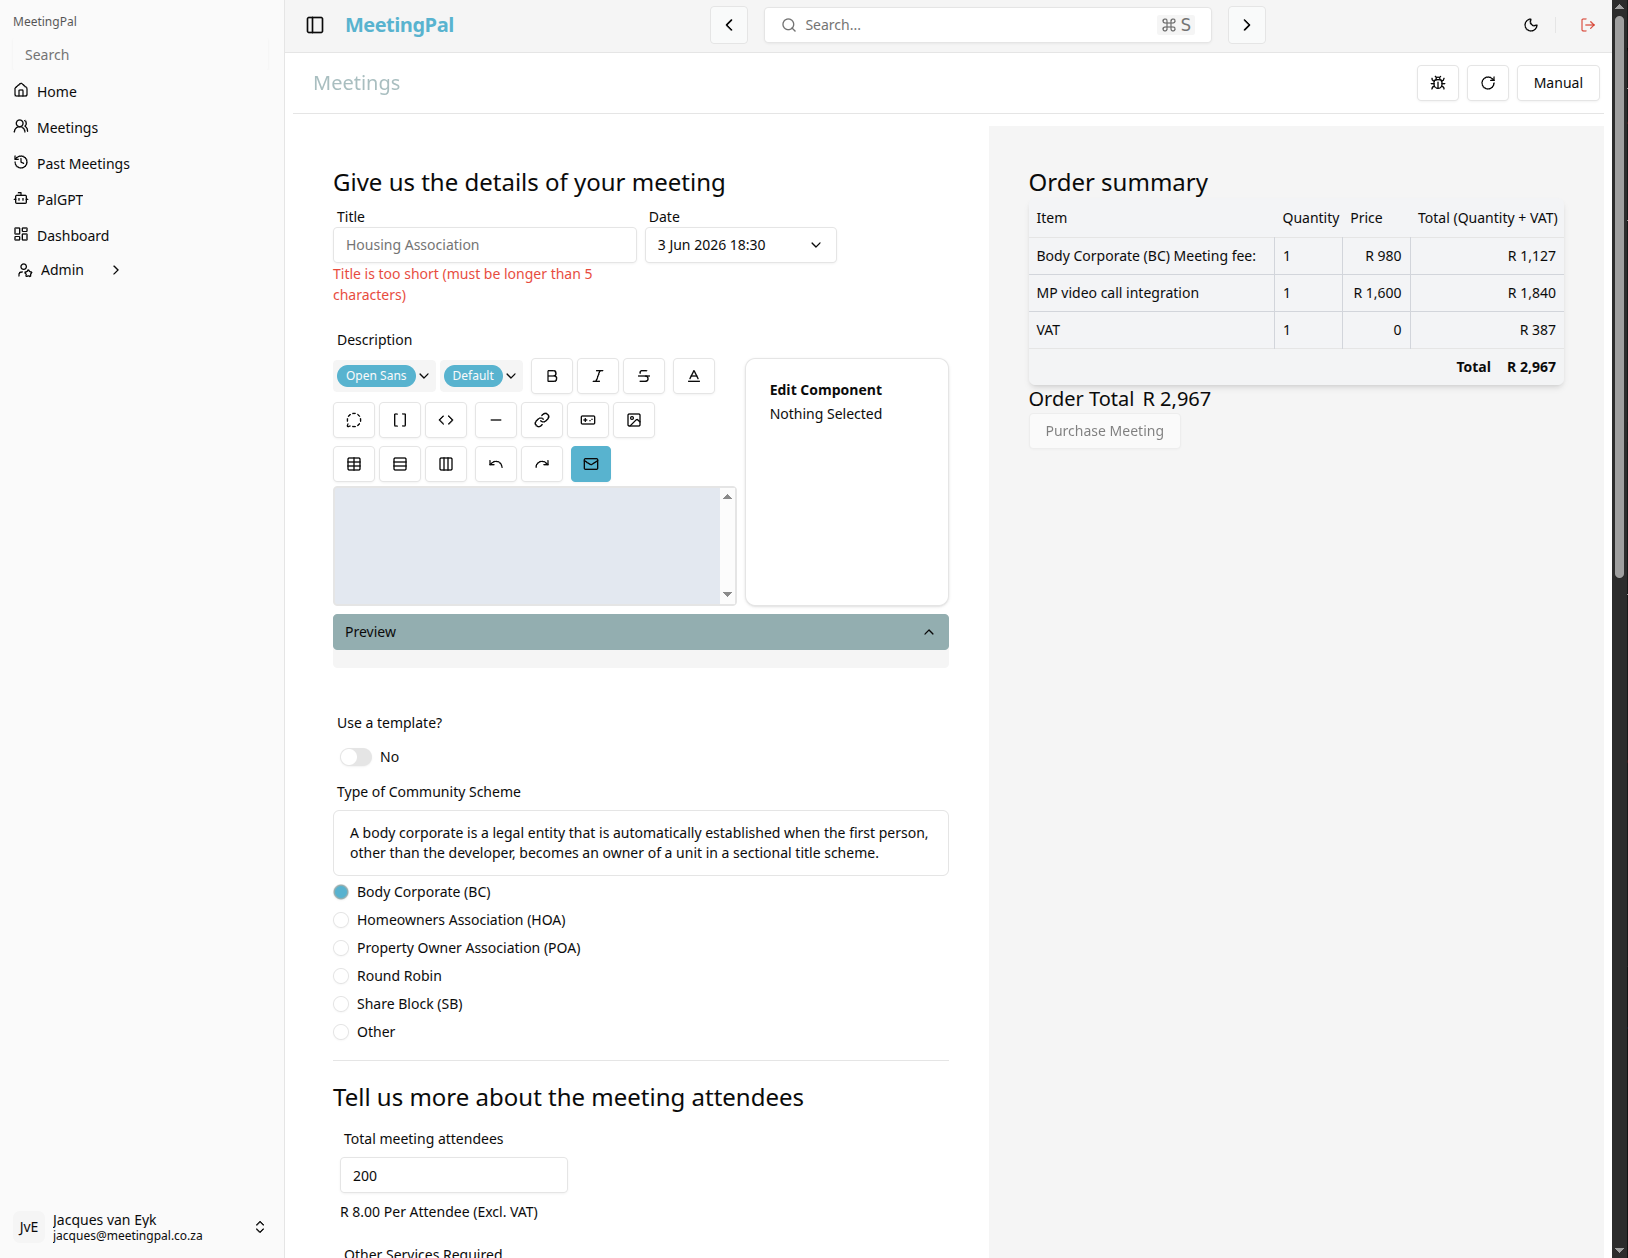Open the meeting date dropdown
The height and width of the screenshot is (1258, 1628).
[741, 245]
